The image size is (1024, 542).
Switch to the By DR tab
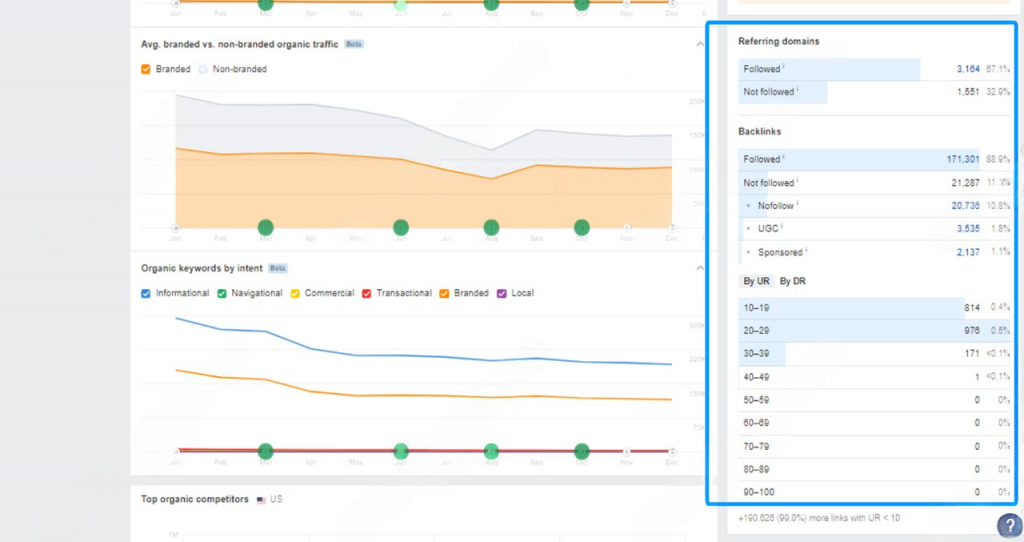pos(793,281)
